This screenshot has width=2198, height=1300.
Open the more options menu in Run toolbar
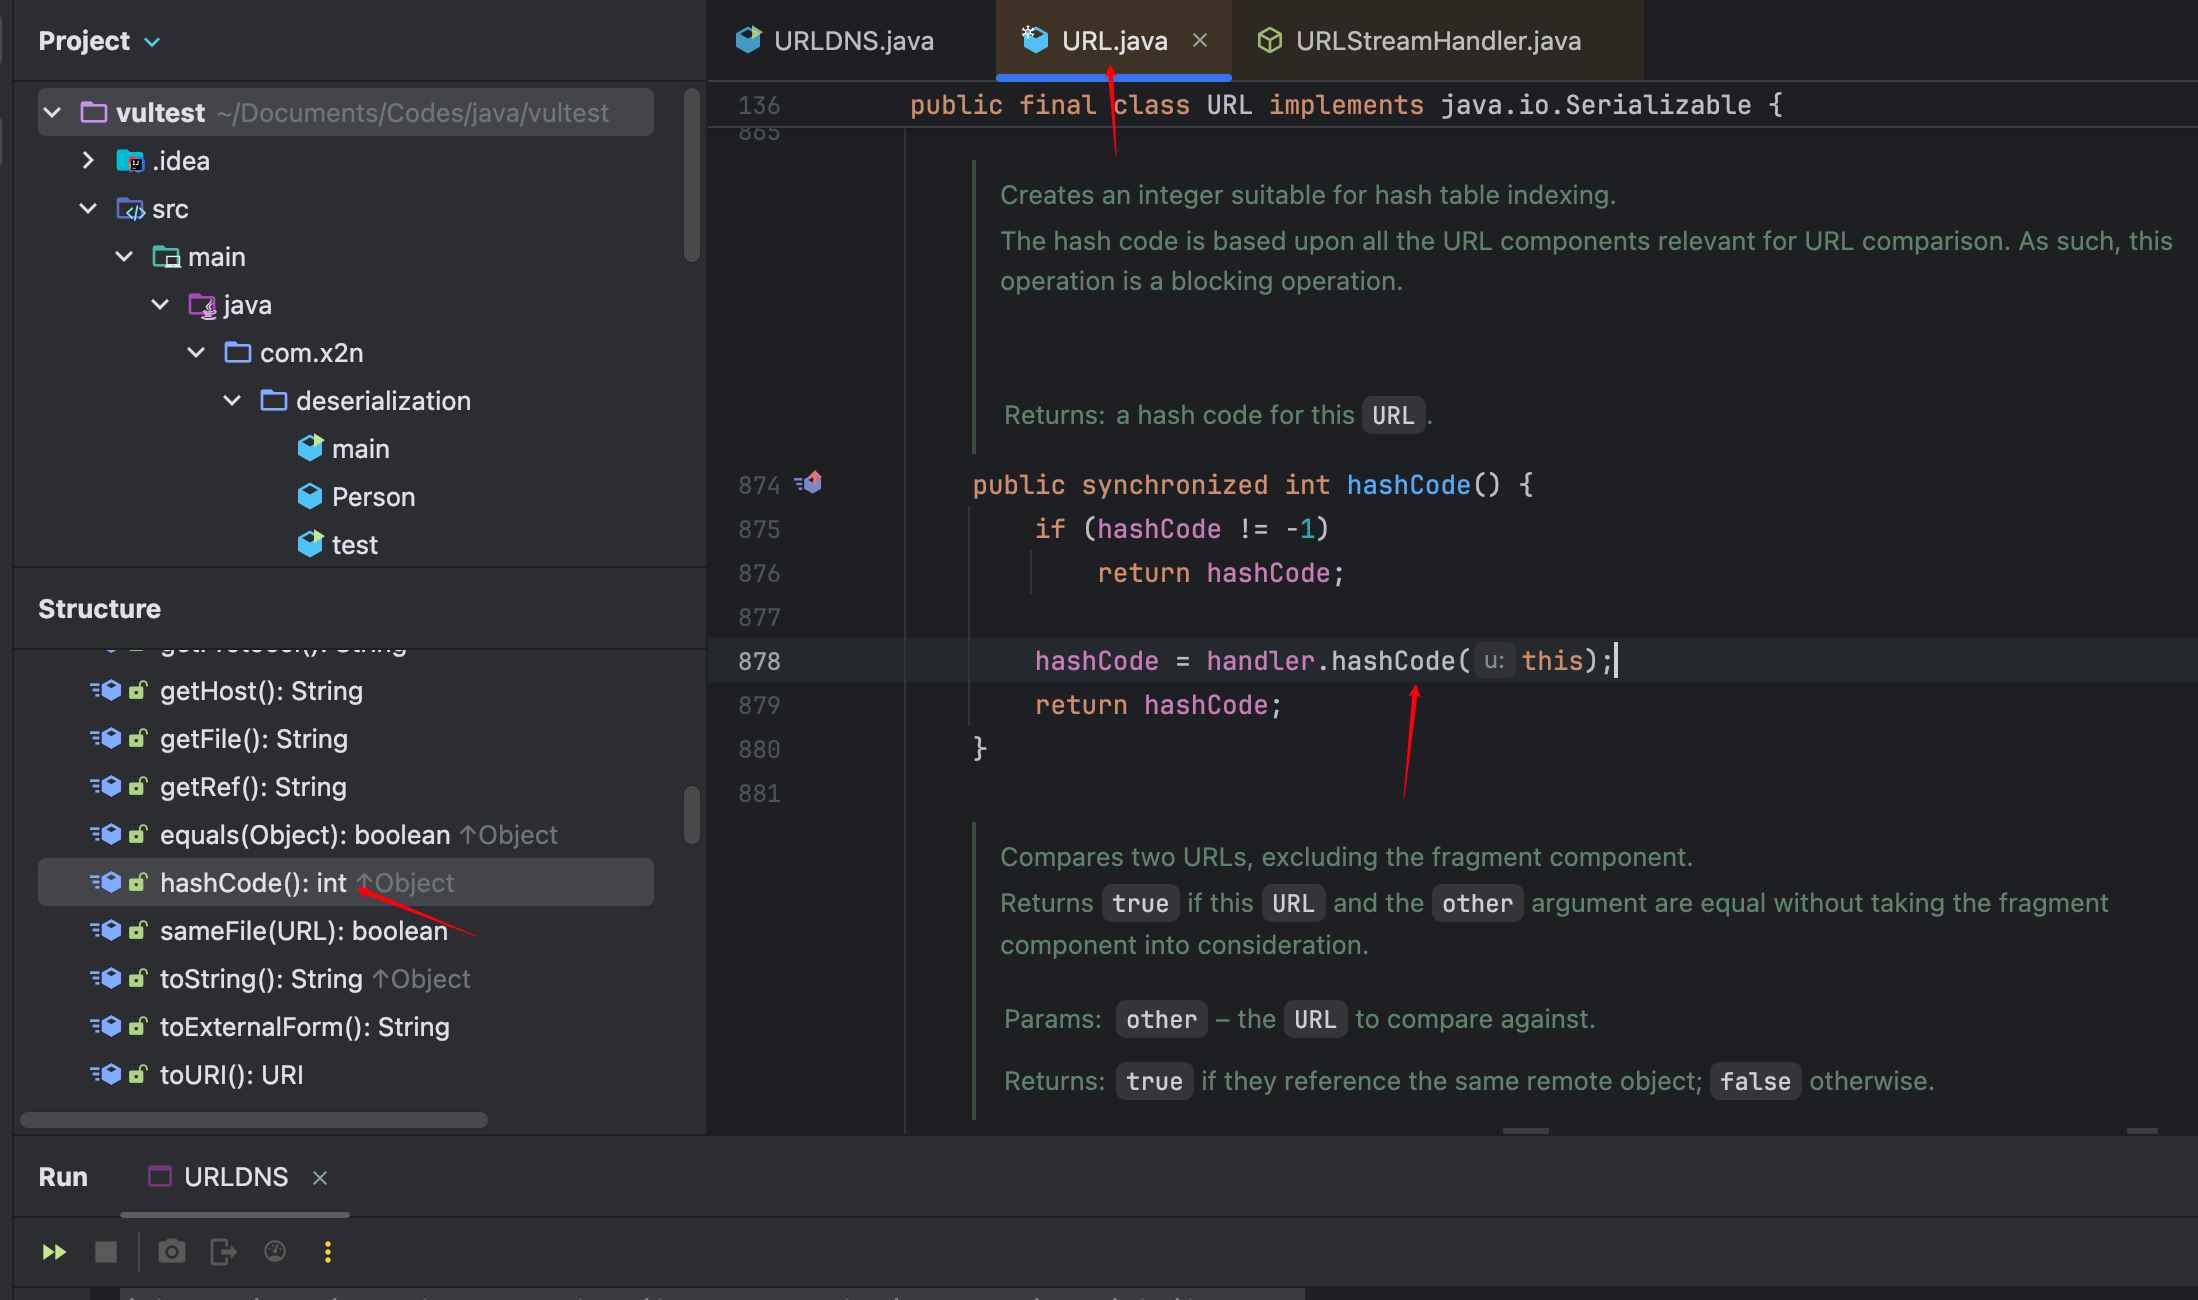[328, 1252]
